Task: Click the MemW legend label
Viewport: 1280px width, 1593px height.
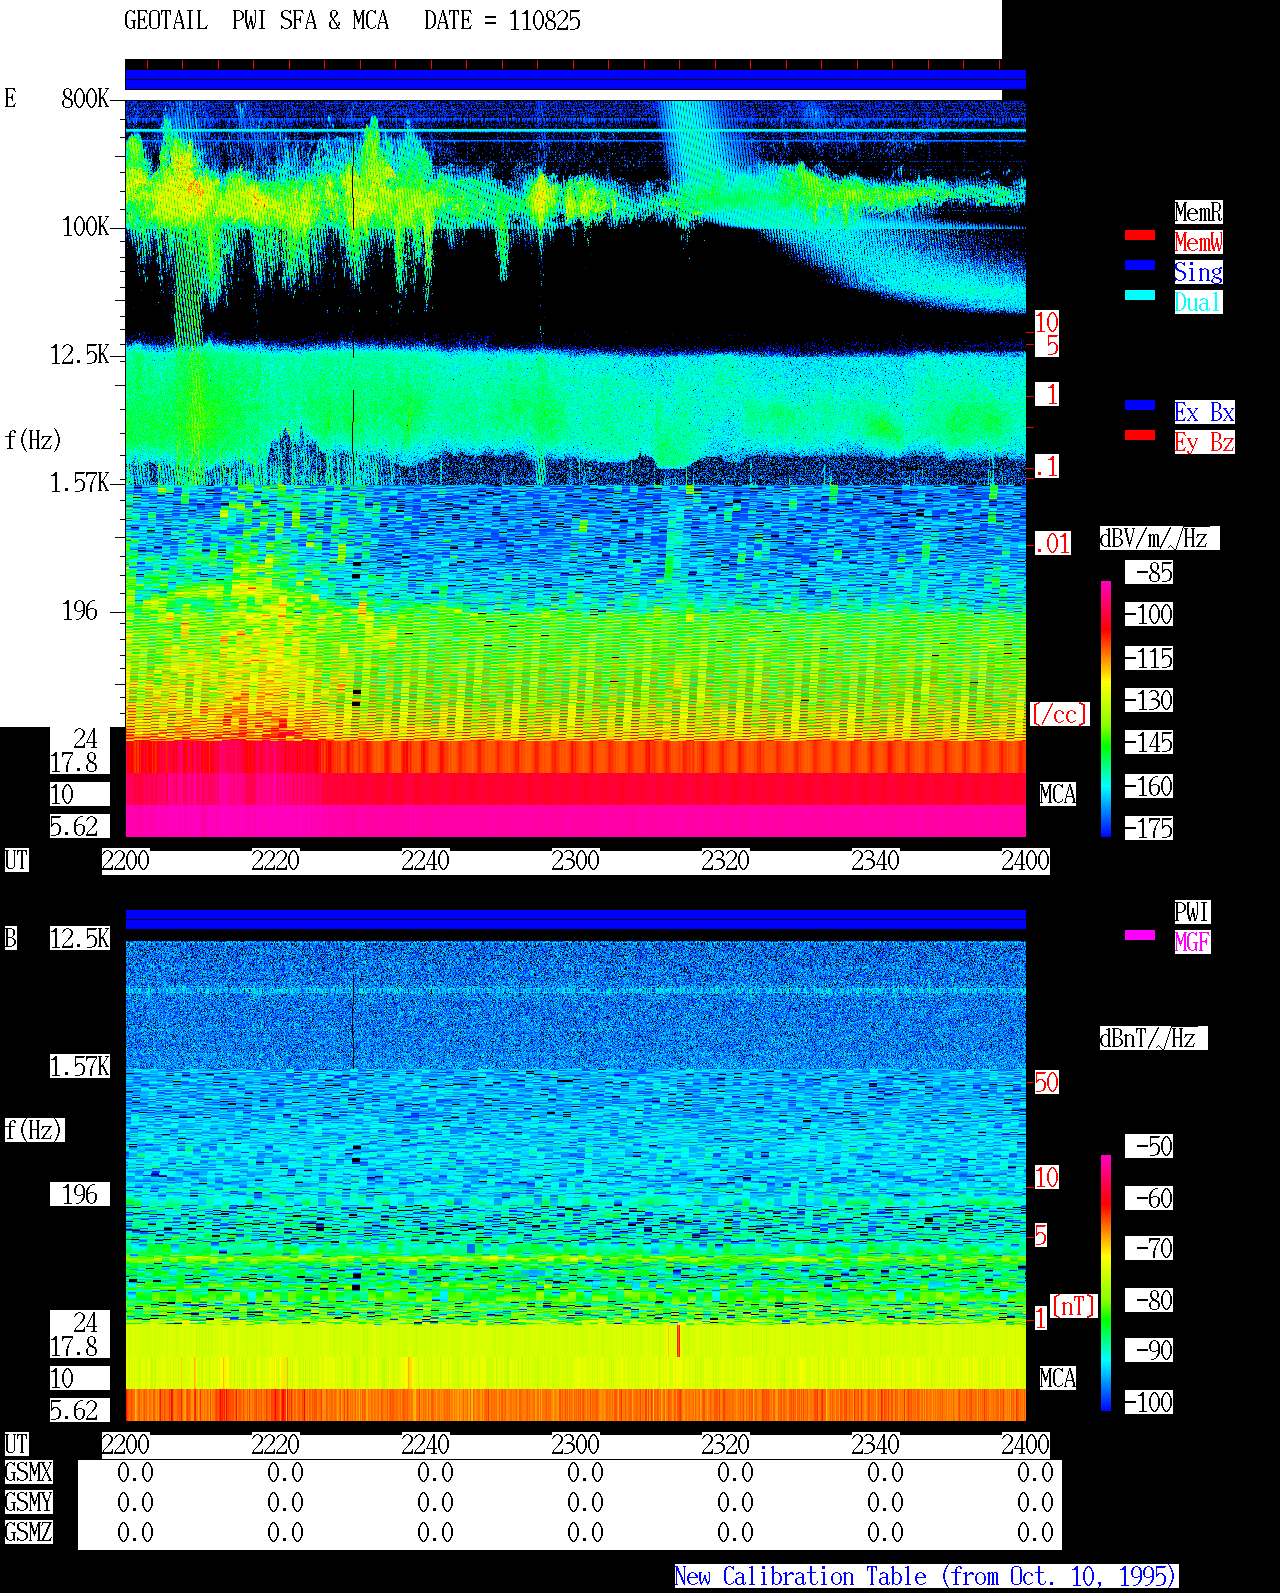Action: [1198, 242]
